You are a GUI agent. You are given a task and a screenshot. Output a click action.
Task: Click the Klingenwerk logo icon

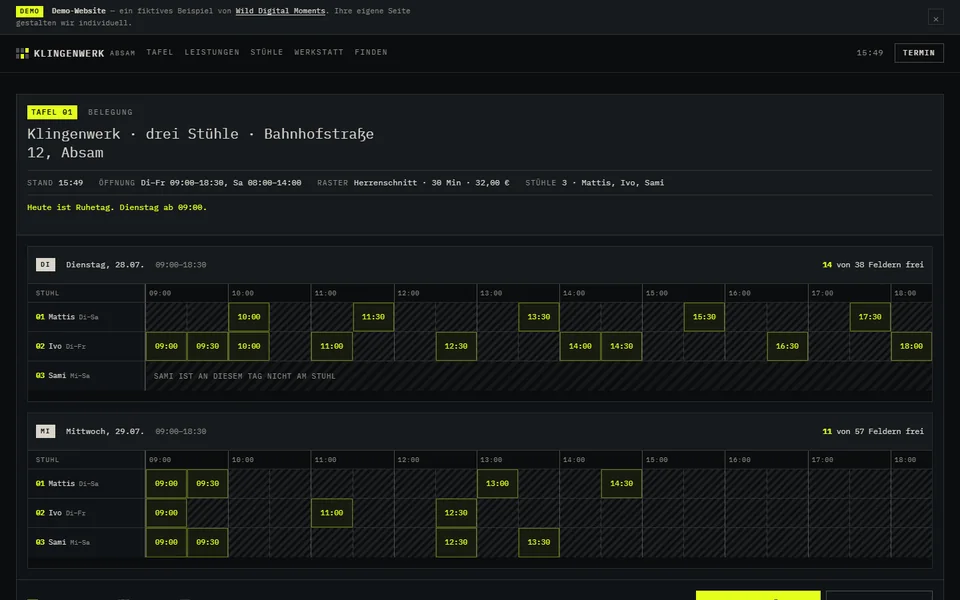[22, 53]
